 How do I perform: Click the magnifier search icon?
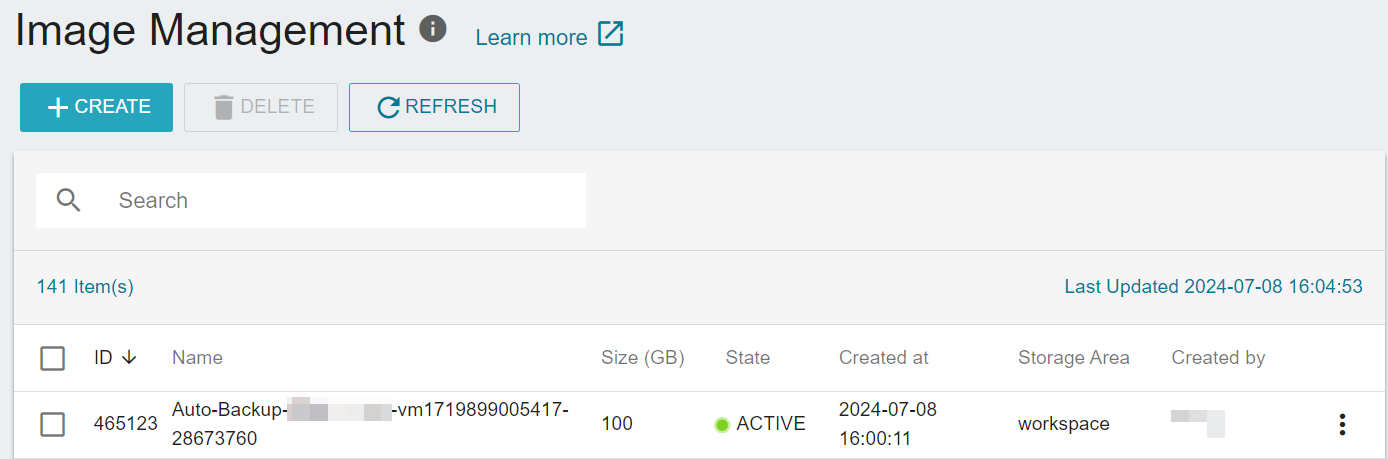[69, 200]
